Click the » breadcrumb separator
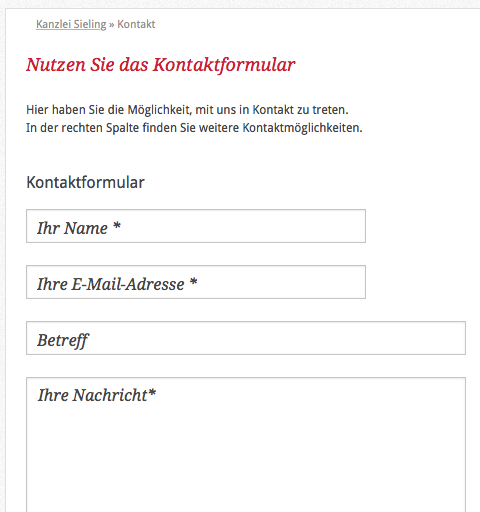 point(112,25)
